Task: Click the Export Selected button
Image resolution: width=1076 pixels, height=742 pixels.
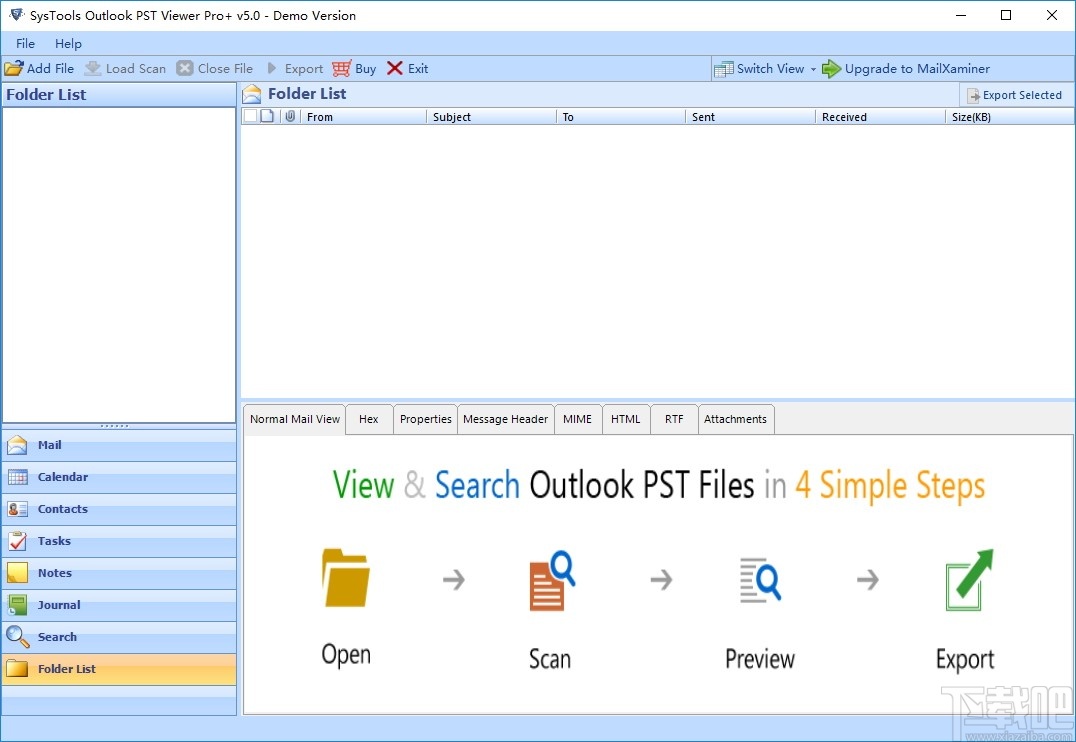Action: point(1016,94)
